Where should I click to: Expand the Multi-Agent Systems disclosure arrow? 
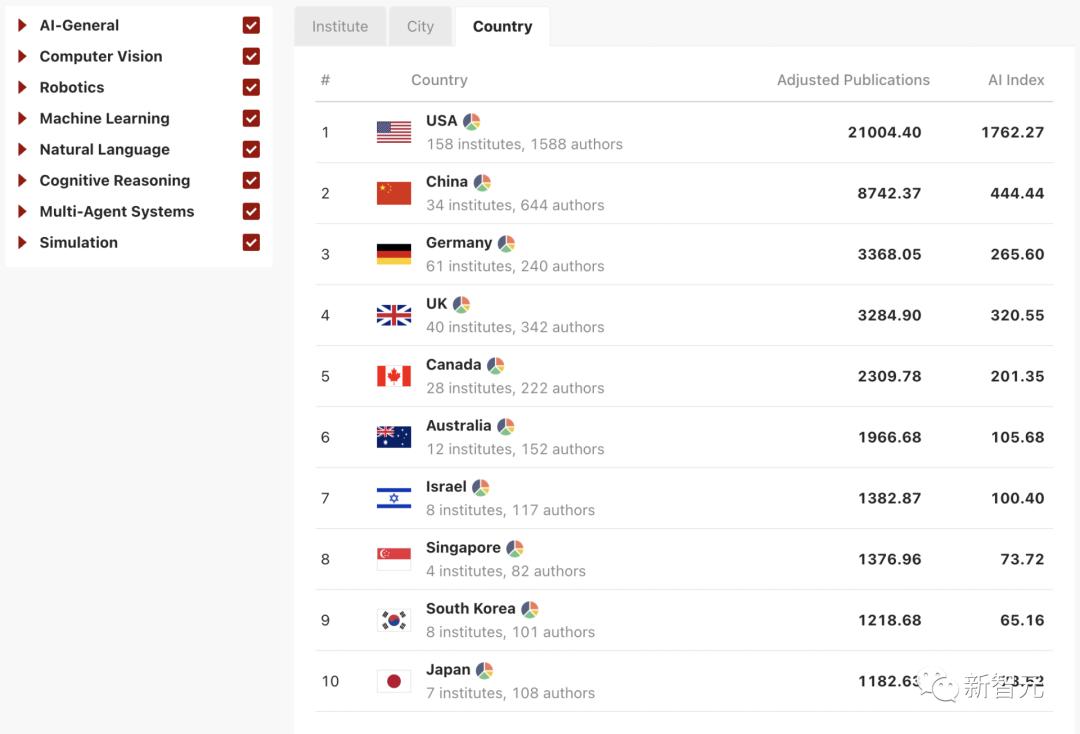pos(23,212)
